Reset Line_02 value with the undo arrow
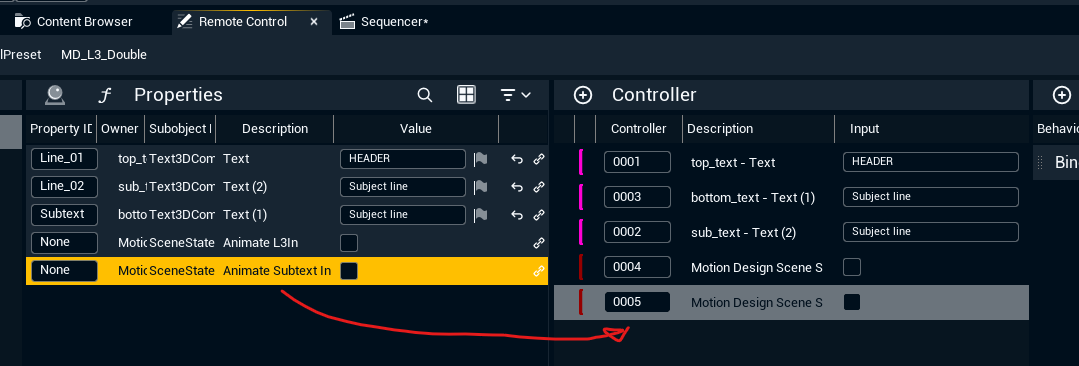 point(517,187)
